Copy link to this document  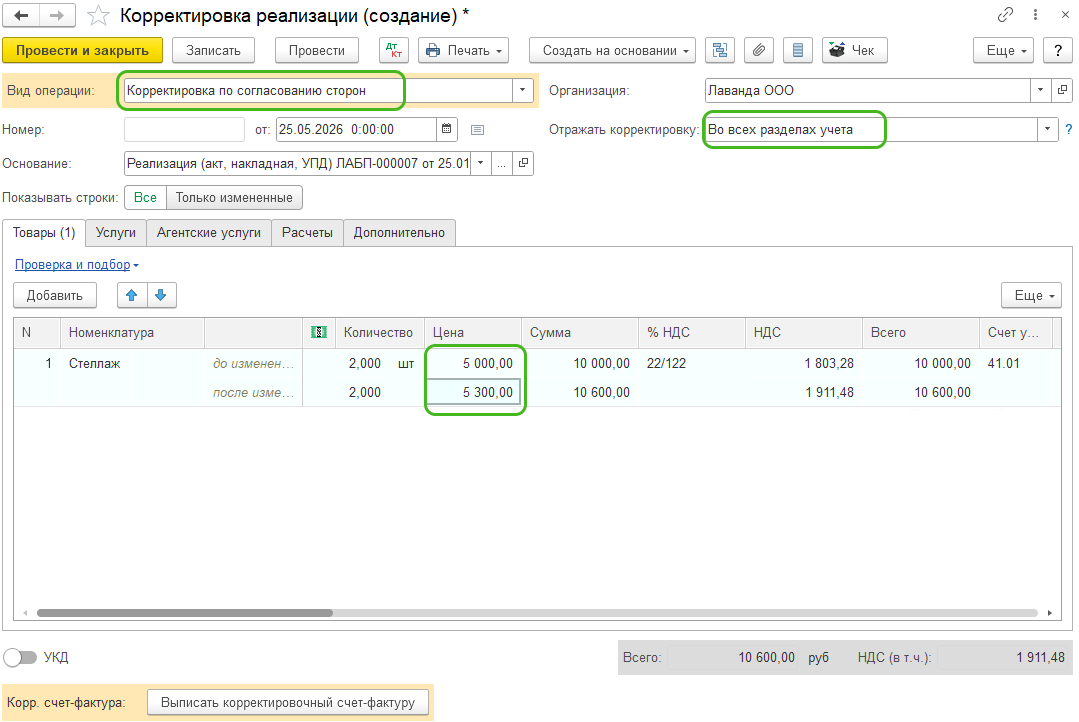[x=1005, y=14]
